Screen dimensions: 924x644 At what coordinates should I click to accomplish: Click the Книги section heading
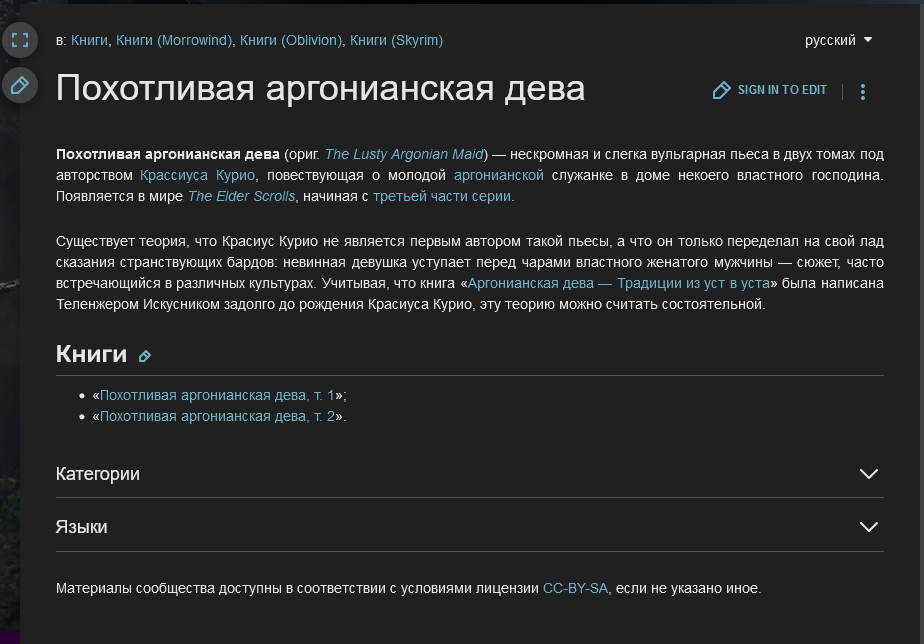pyautogui.click(x=91, y=354)
